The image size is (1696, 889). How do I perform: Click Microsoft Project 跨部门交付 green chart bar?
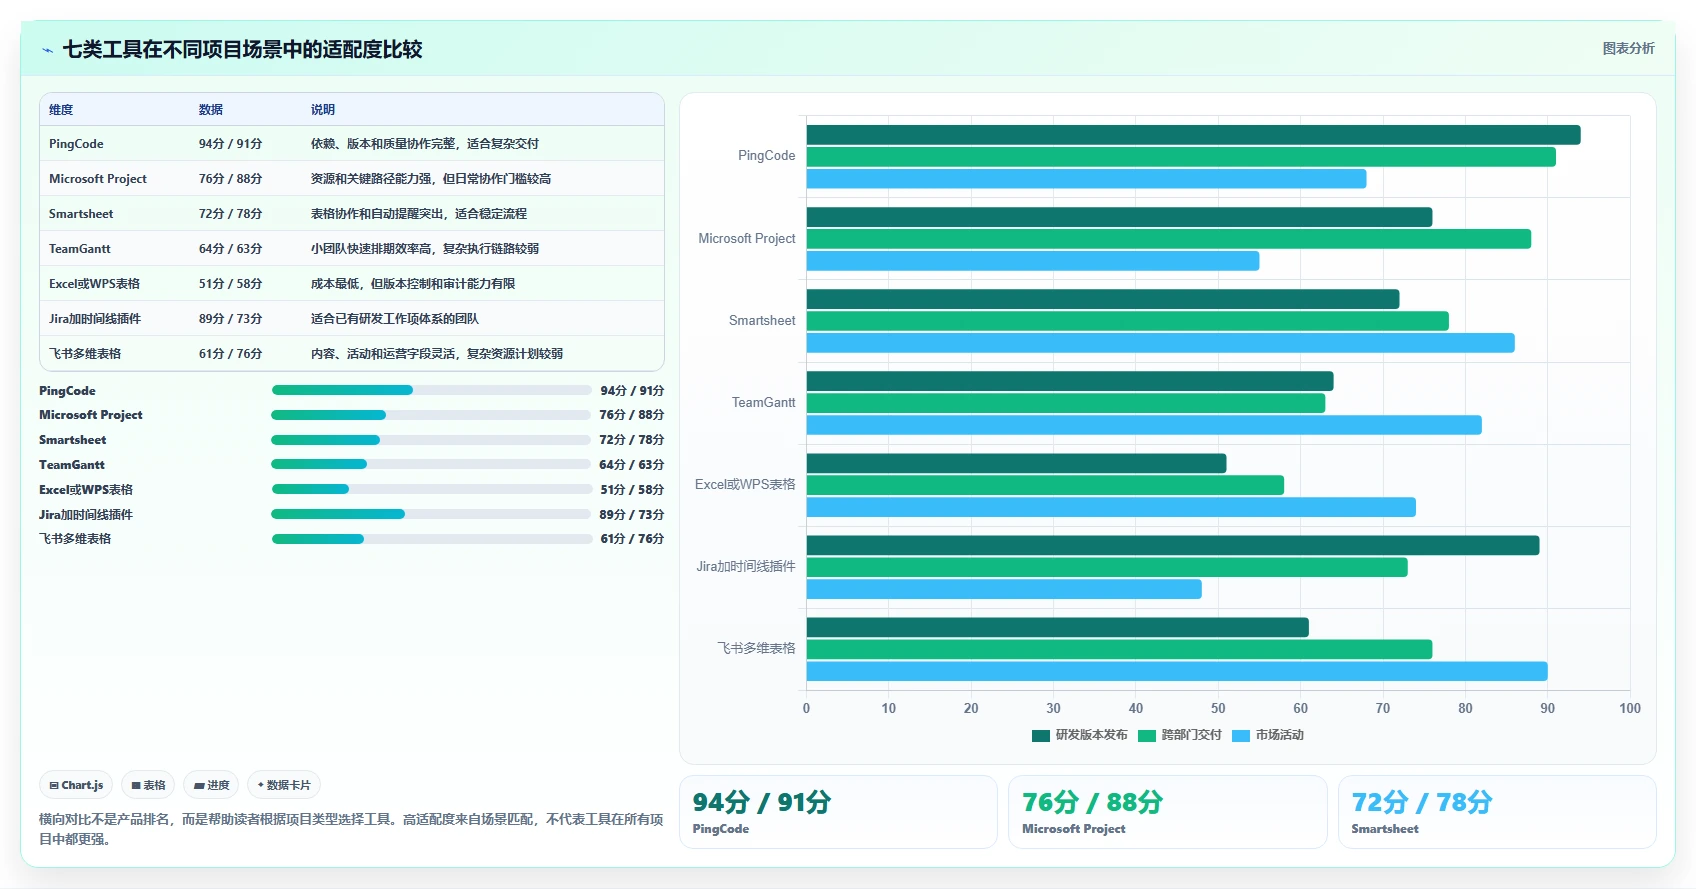(1168, 239)
